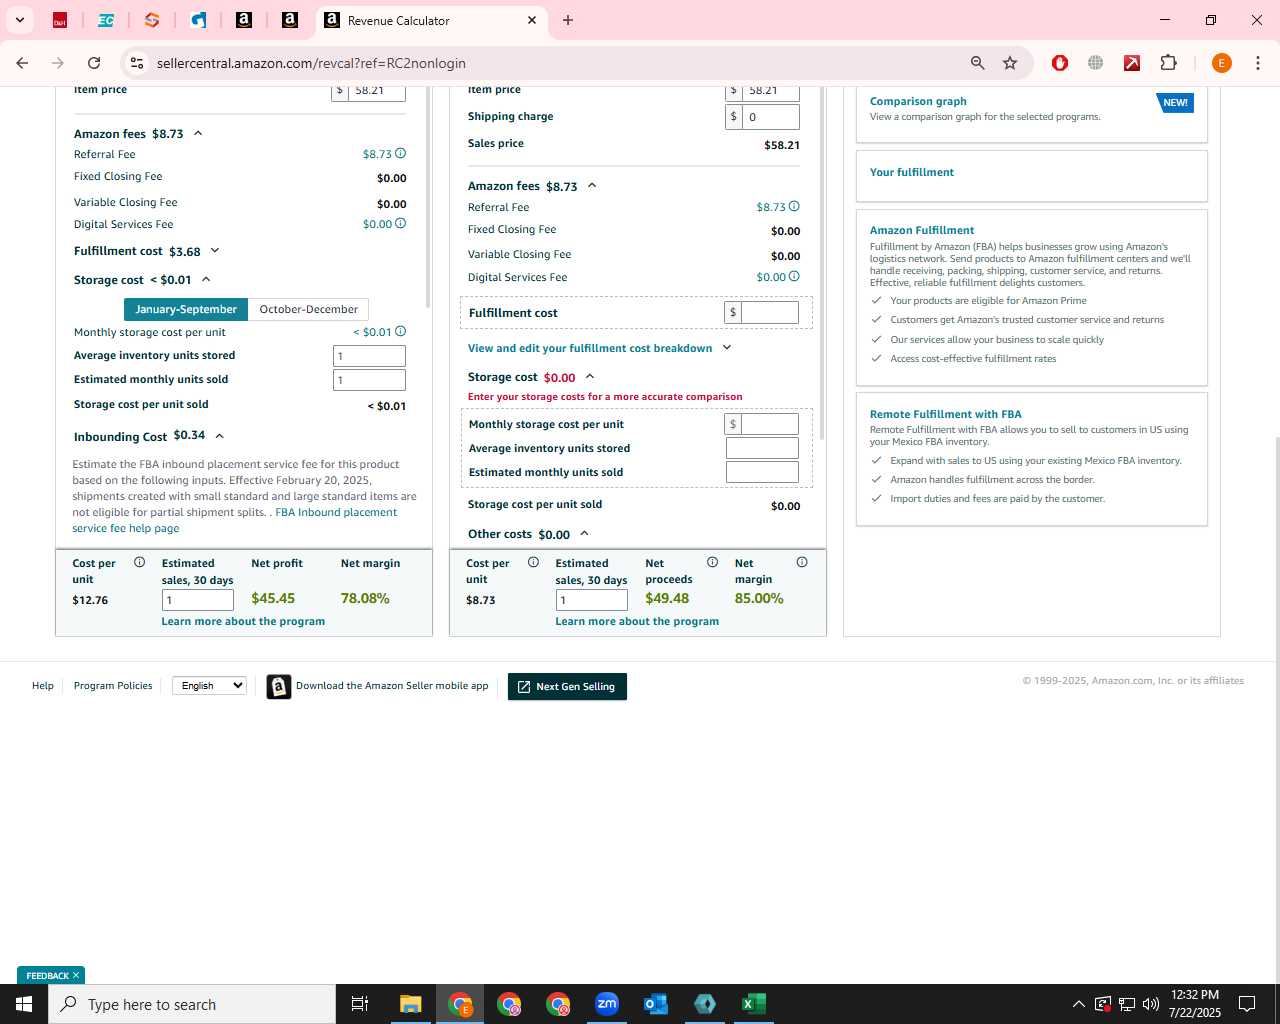Click left Estimated sales 30 days field
The width and height of the screenshot is (1280, 1024).
[198, 600]
